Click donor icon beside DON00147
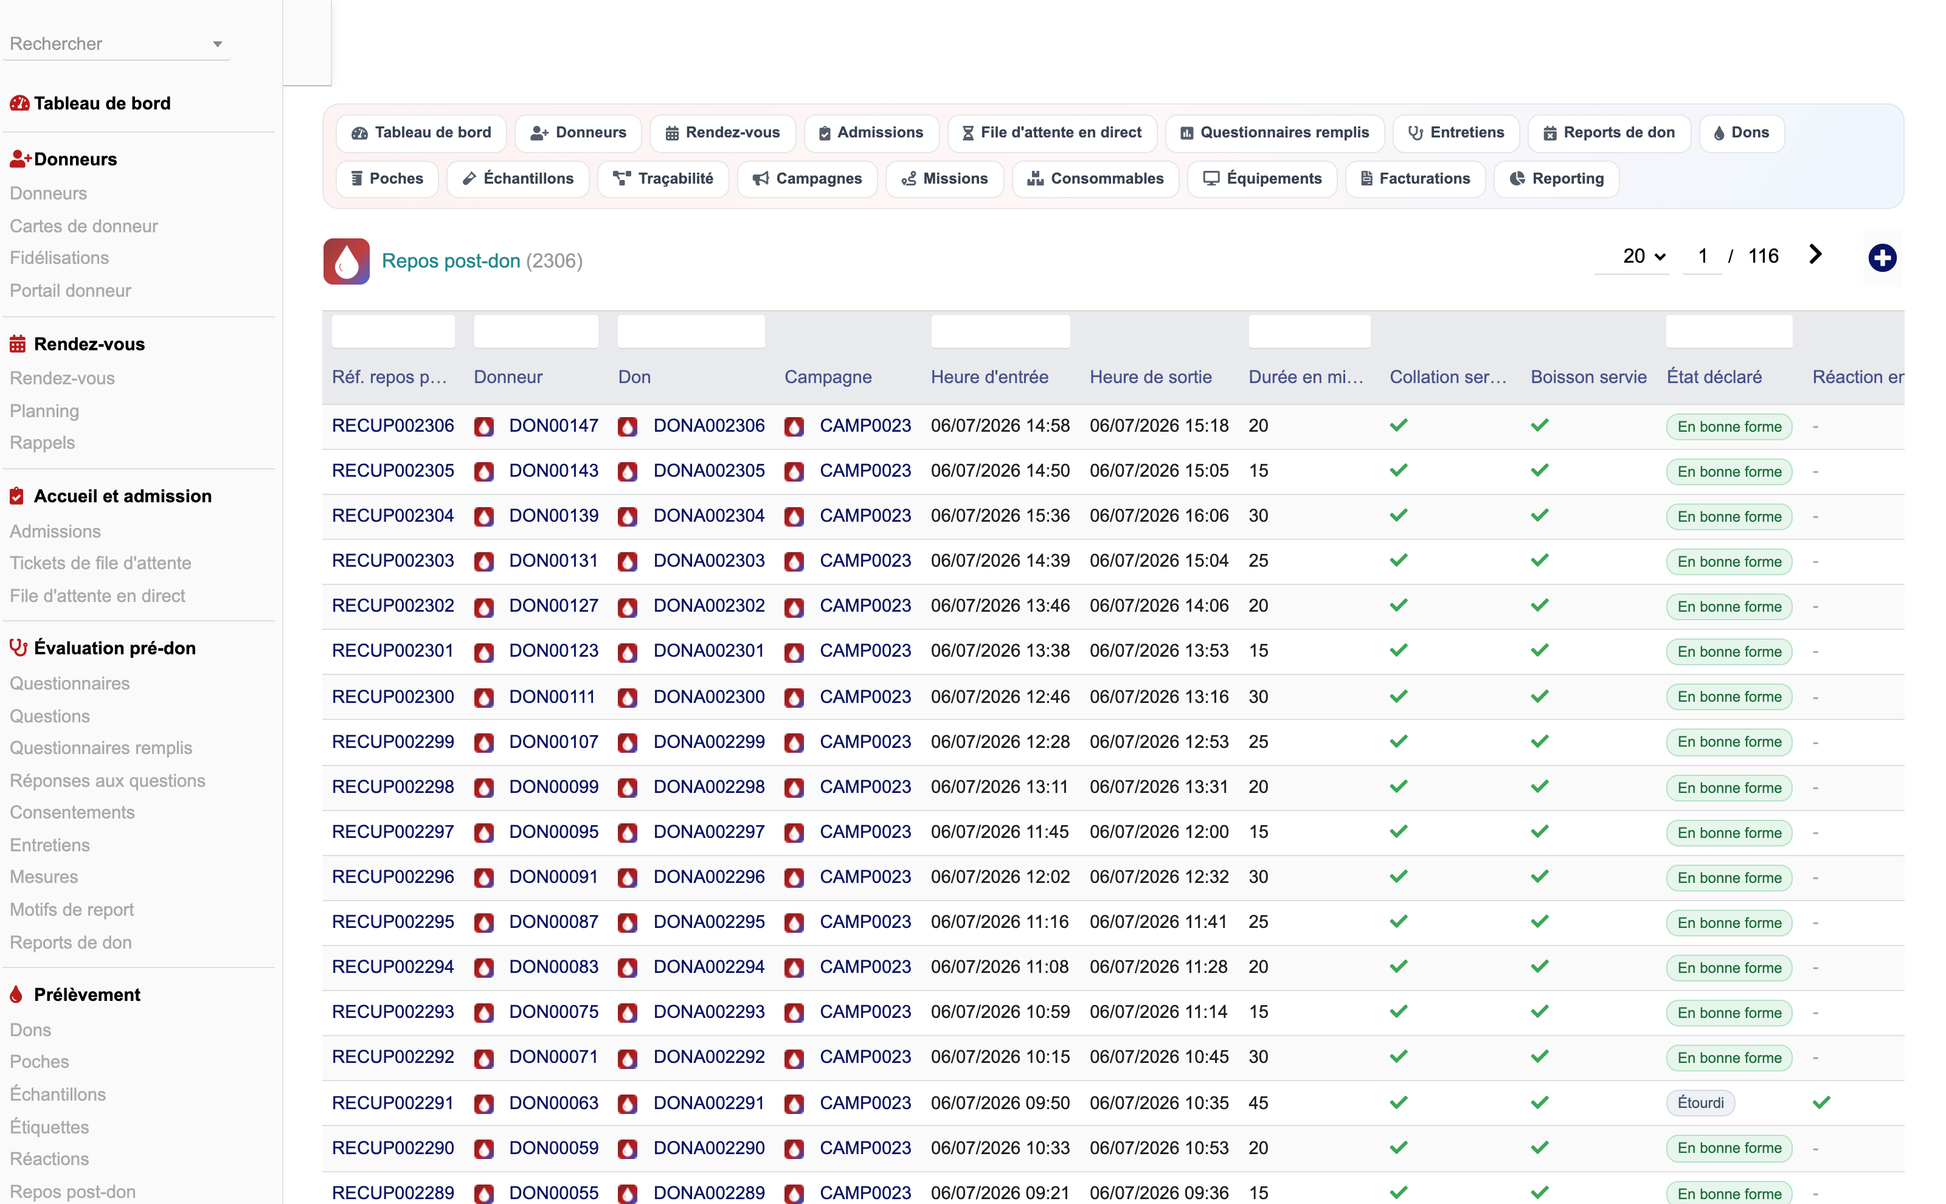The width and height of the screenshot is (1946, 1204). point(484,426)
